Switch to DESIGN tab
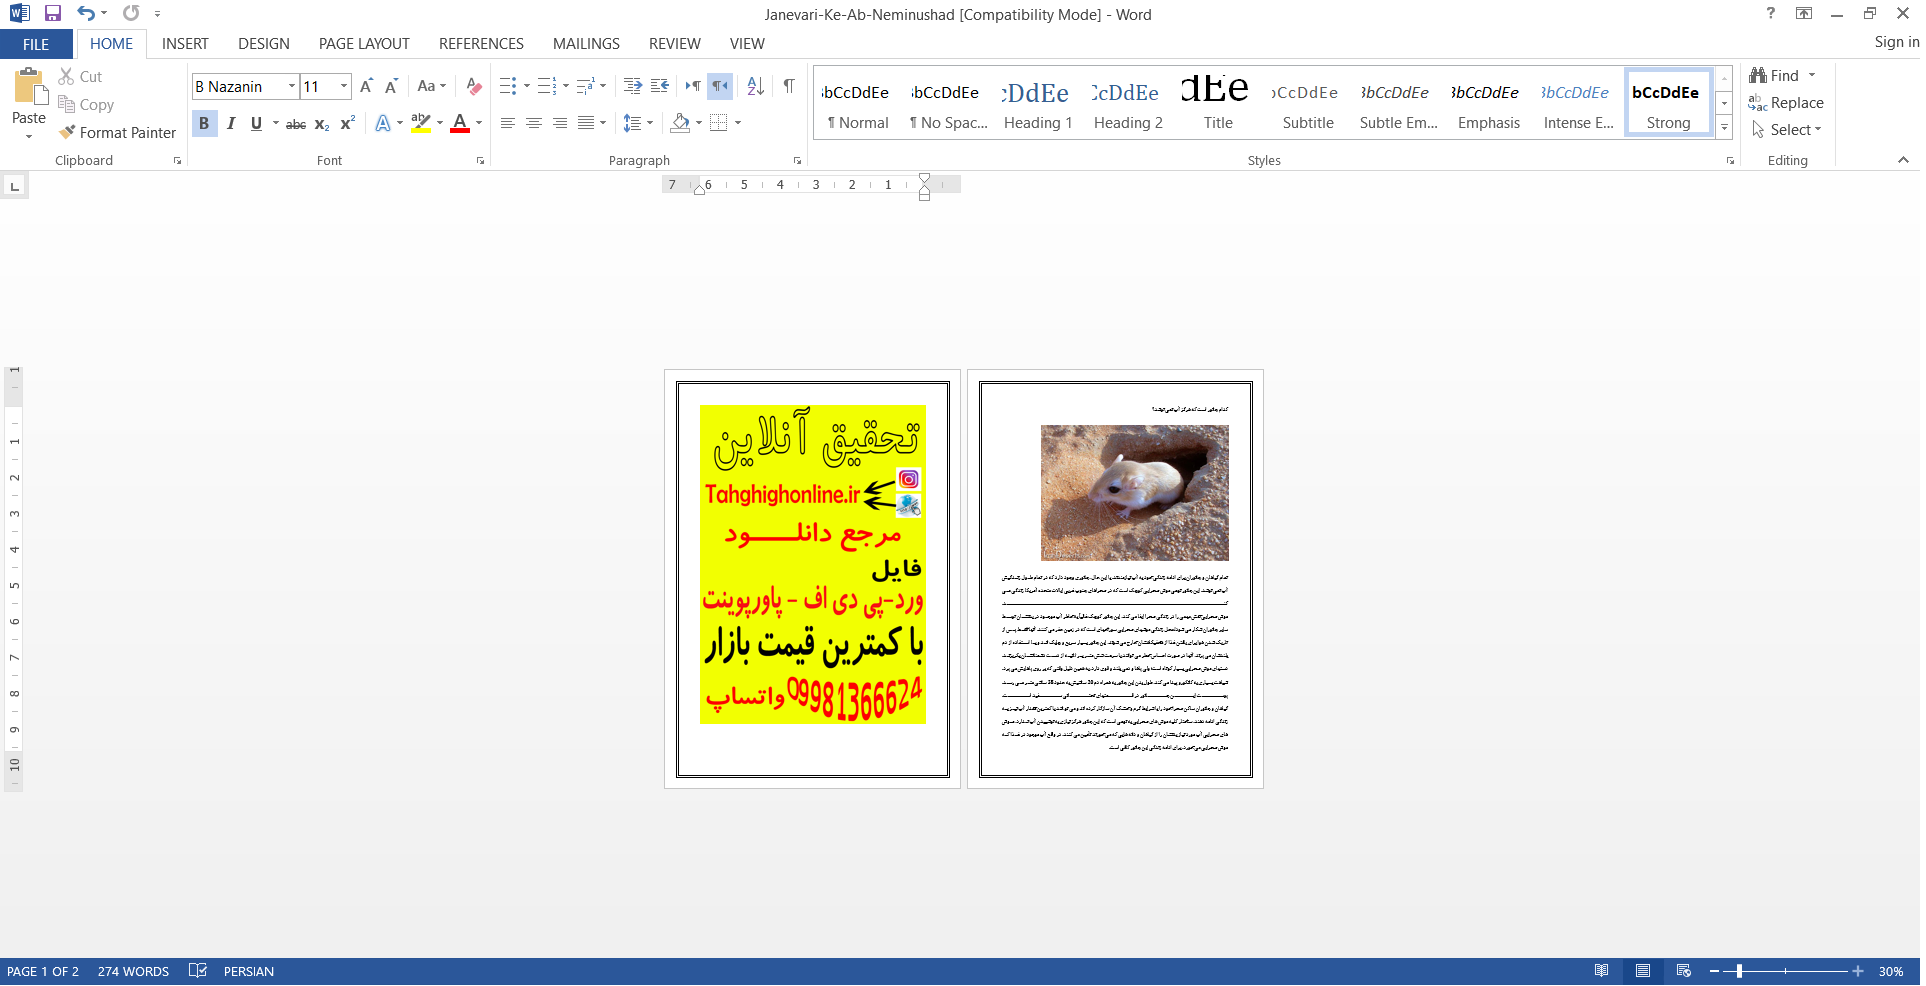Viewport: 1926px width, 986px height. click(x=264, y=44)
